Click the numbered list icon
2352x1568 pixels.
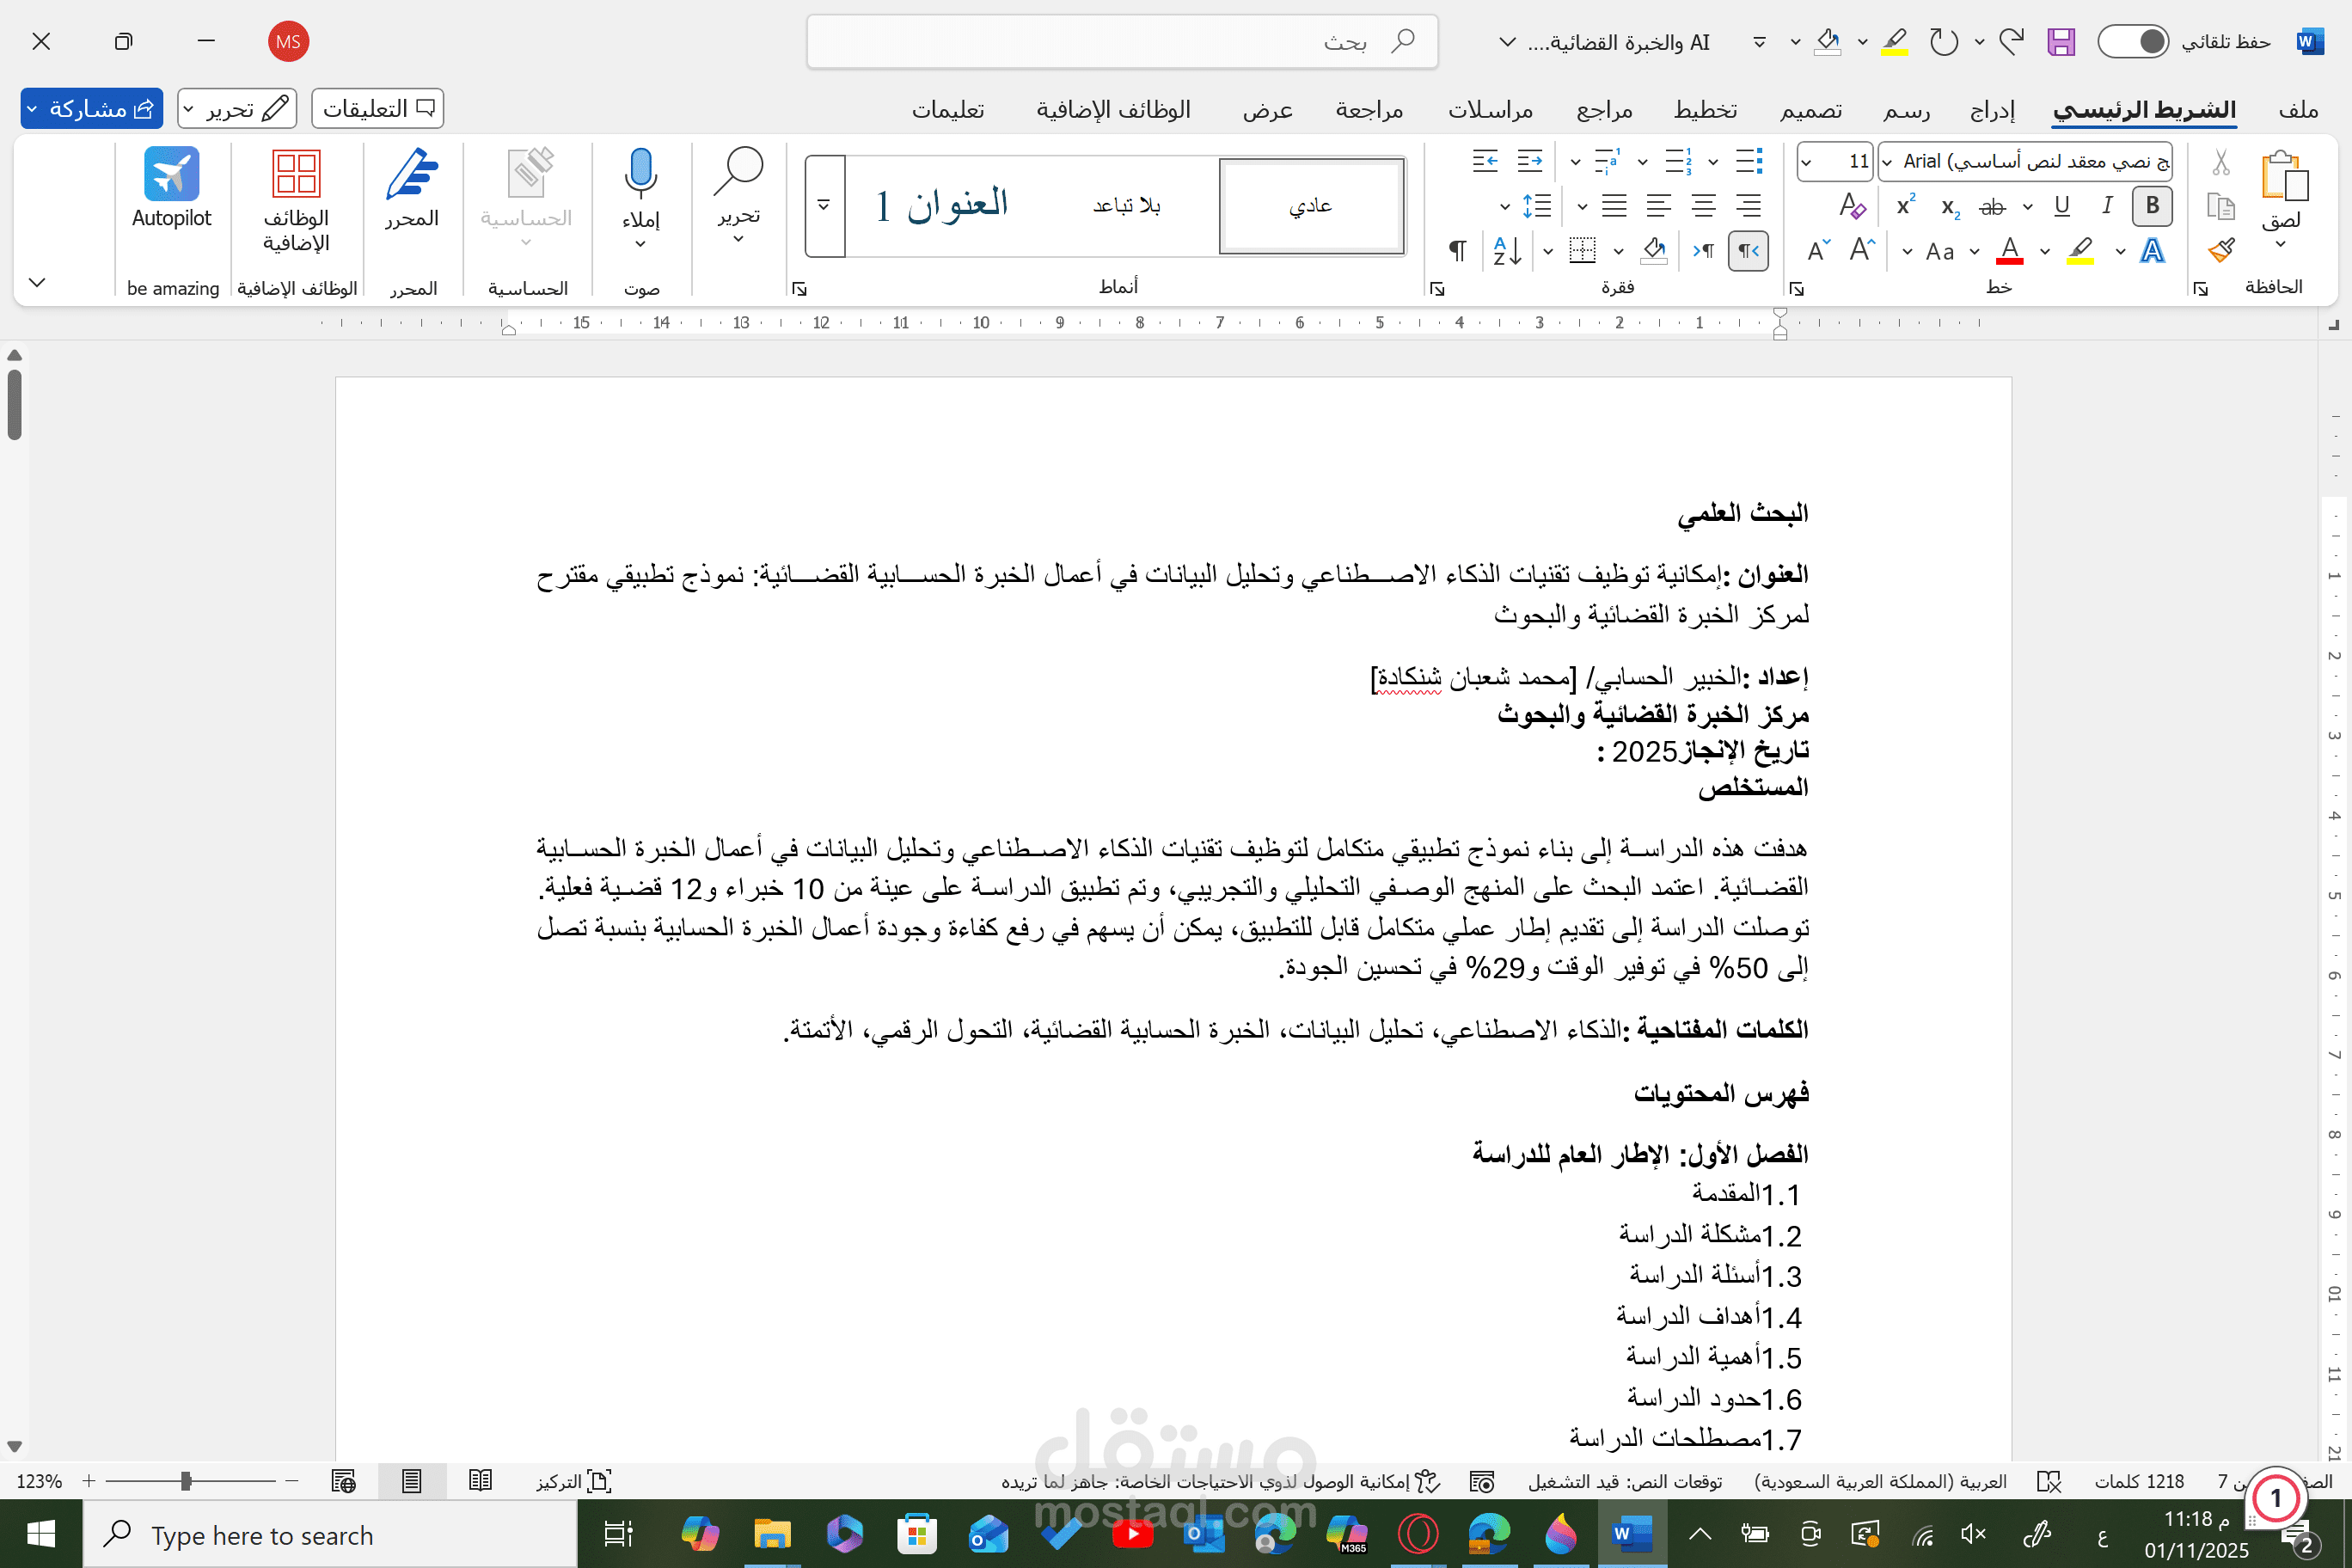1678,161
